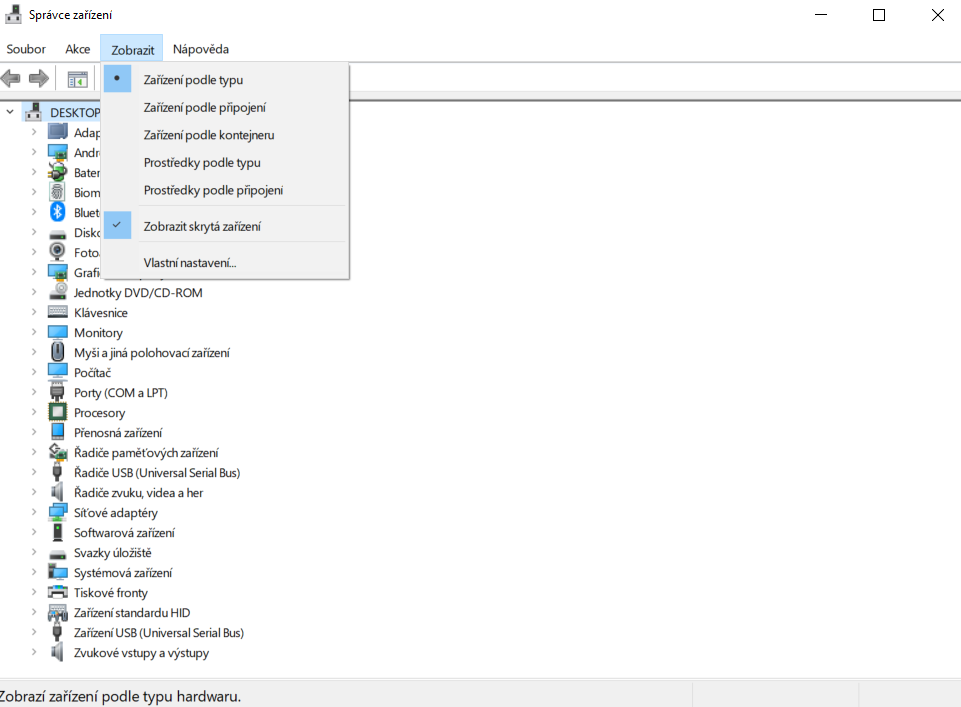
Task: Click the Systémová zařízení icon
Action: point(58,572)
